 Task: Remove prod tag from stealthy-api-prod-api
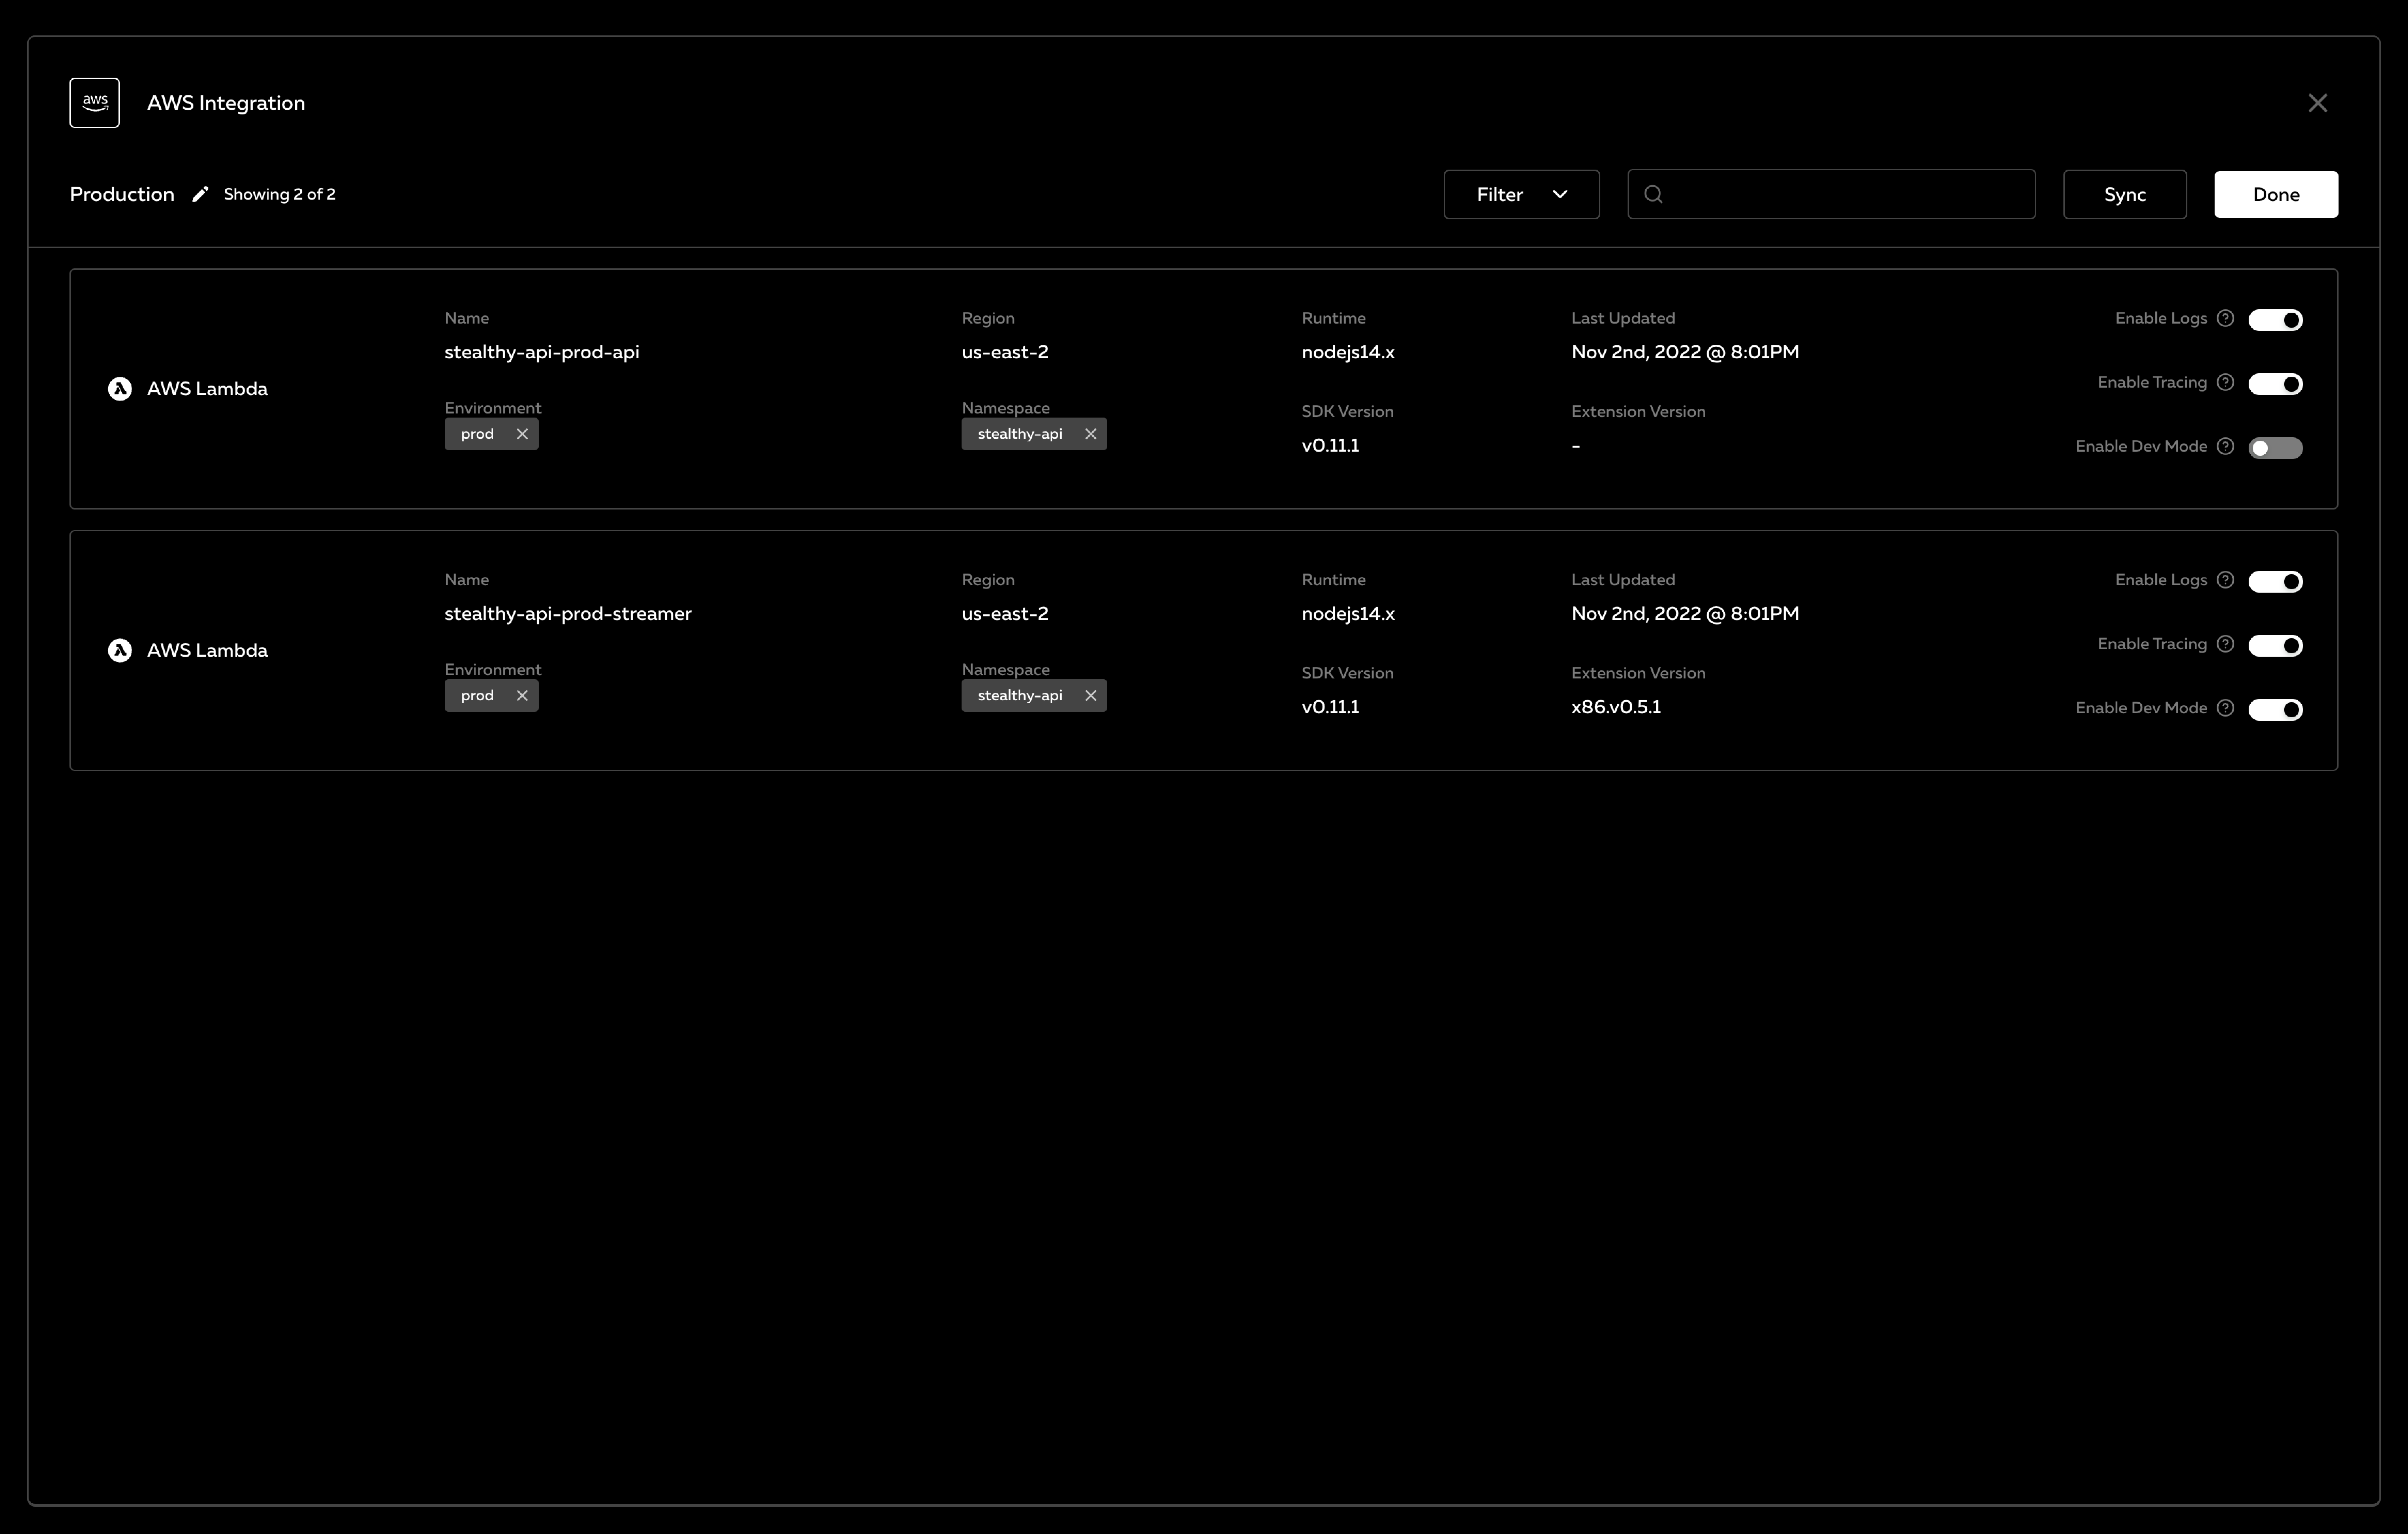(x=522, y=434)
